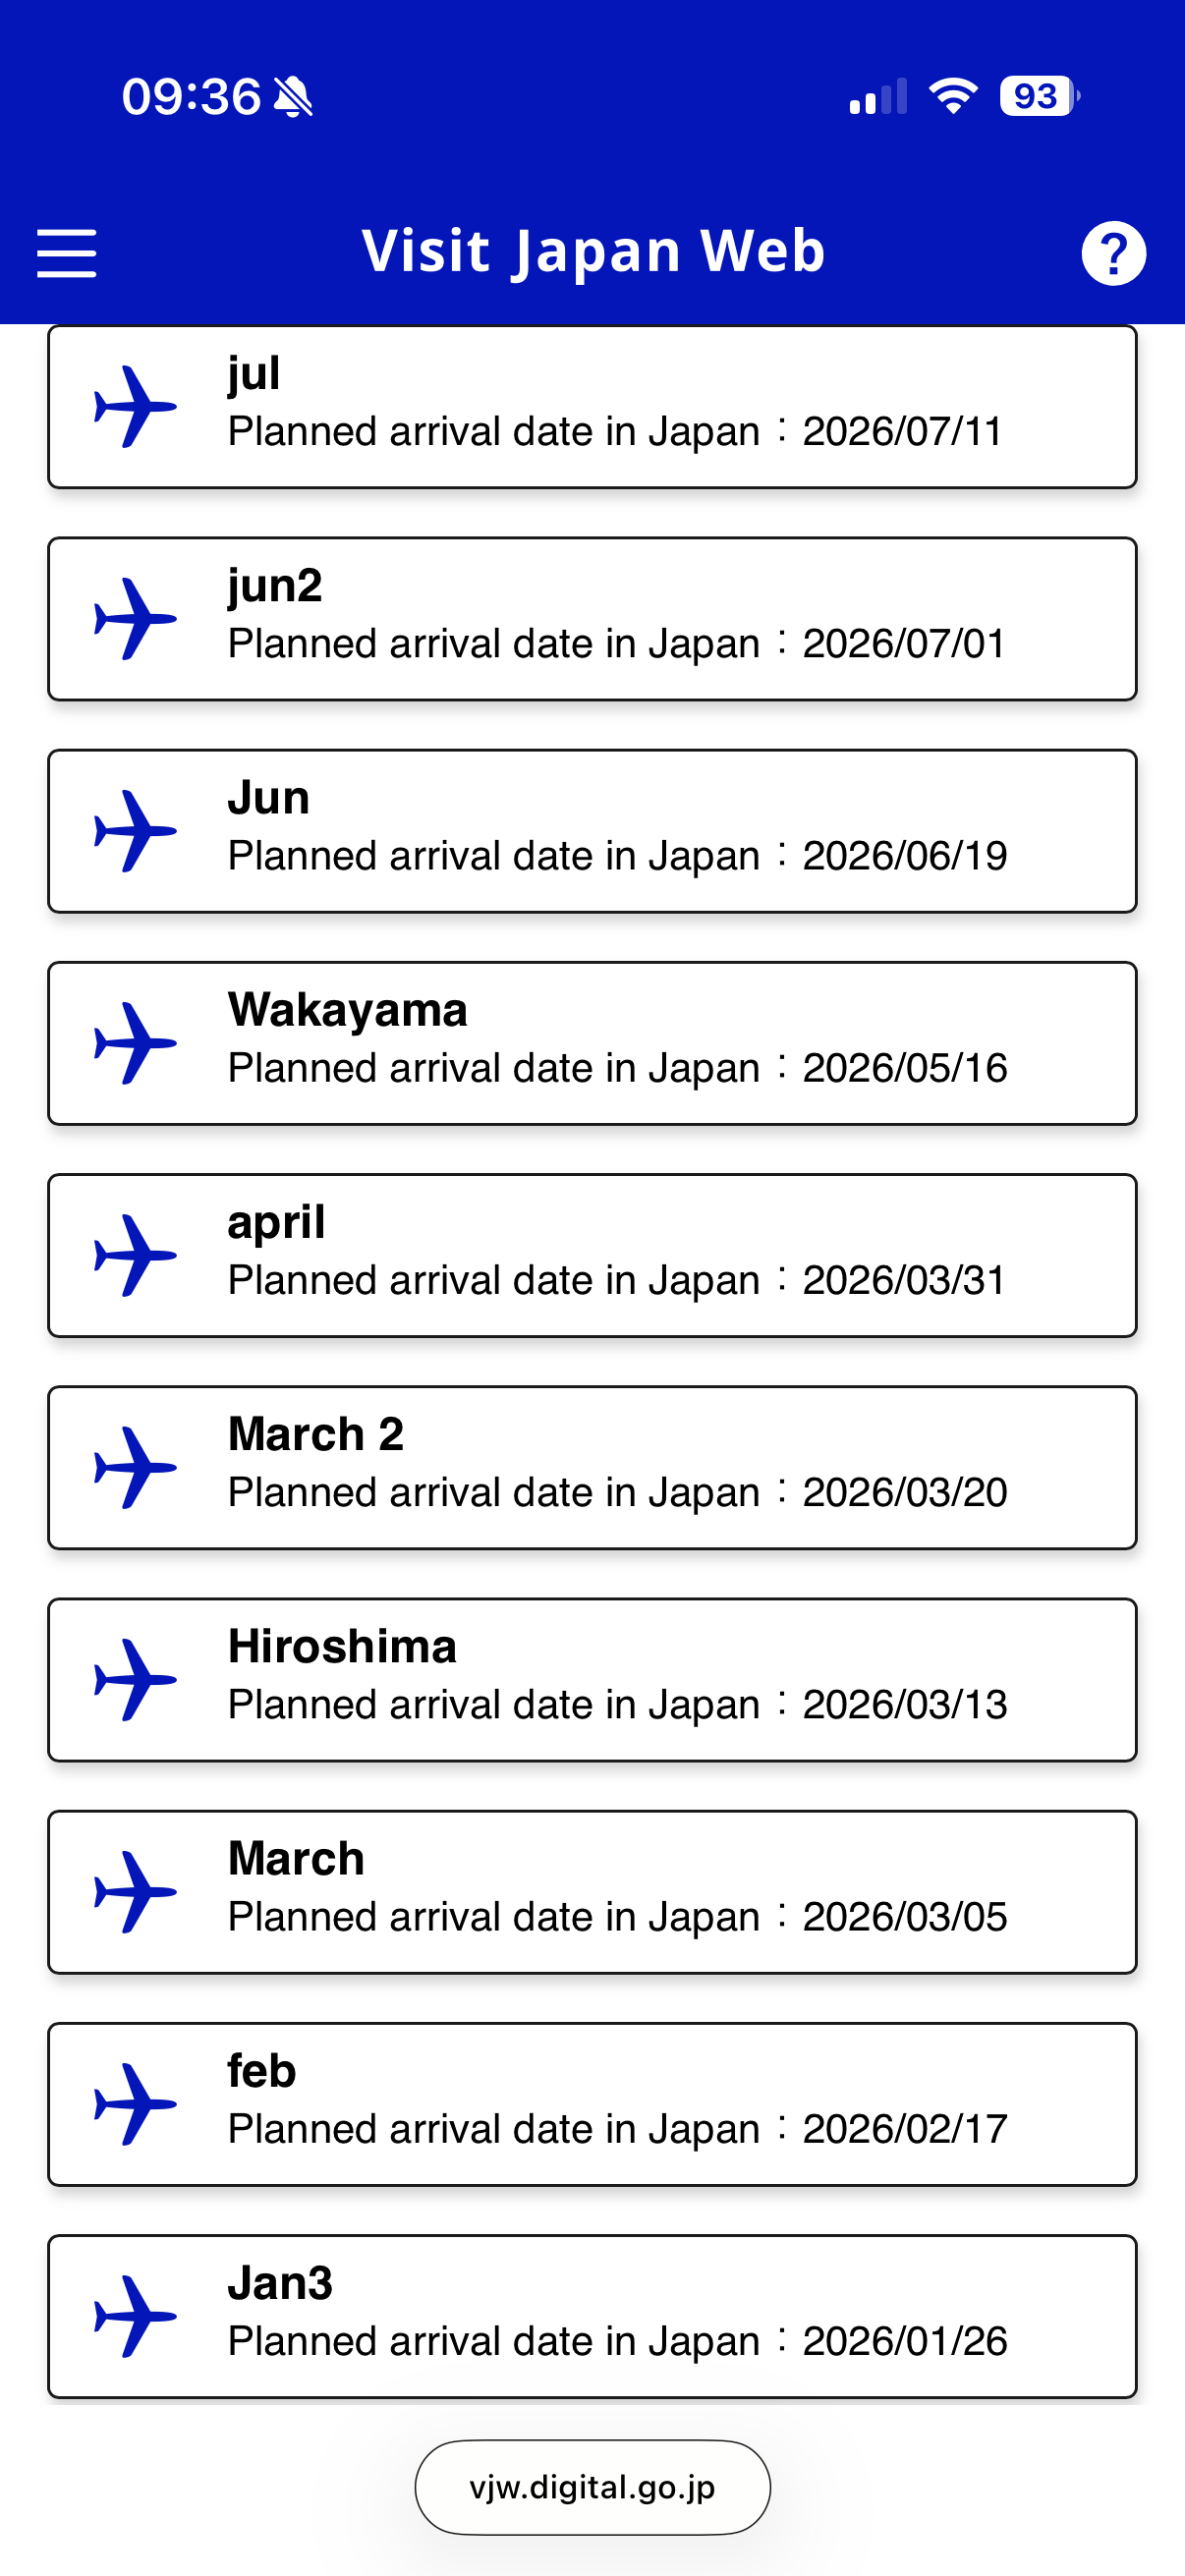Tap the battery indicator showing 93
Image resolution: width=1185 pixels, height=2576 pixels.
click(x=1040, y=96)
